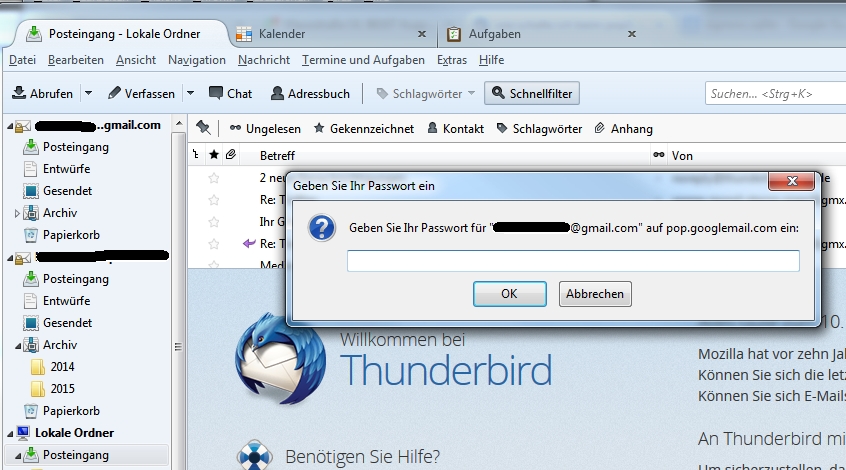Open the Adressbuch address book
Image resolution: width=846 pixels, height=470 pixels.
click(x=310, y=93)
